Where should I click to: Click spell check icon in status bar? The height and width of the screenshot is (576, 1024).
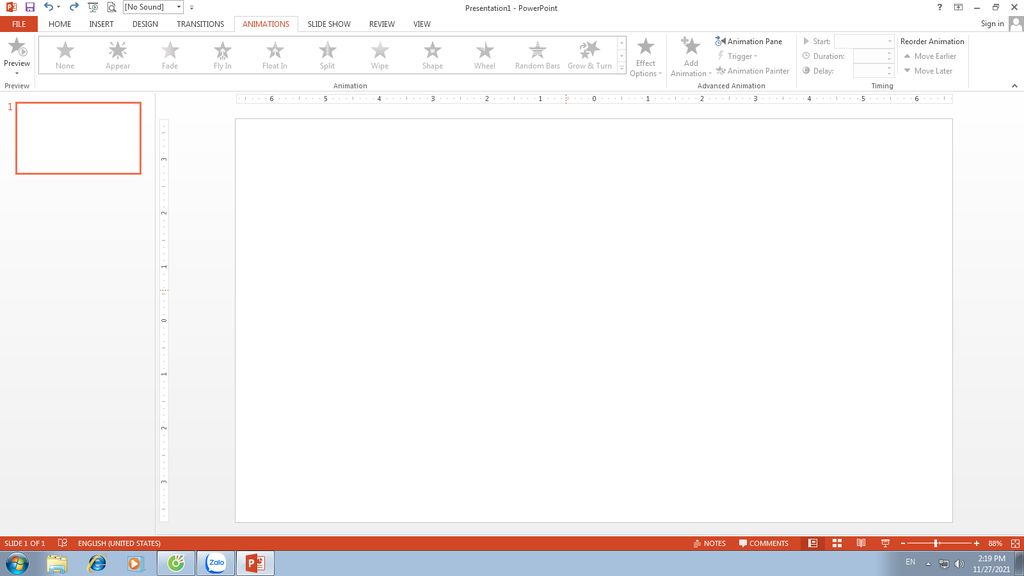click(63, 543)
